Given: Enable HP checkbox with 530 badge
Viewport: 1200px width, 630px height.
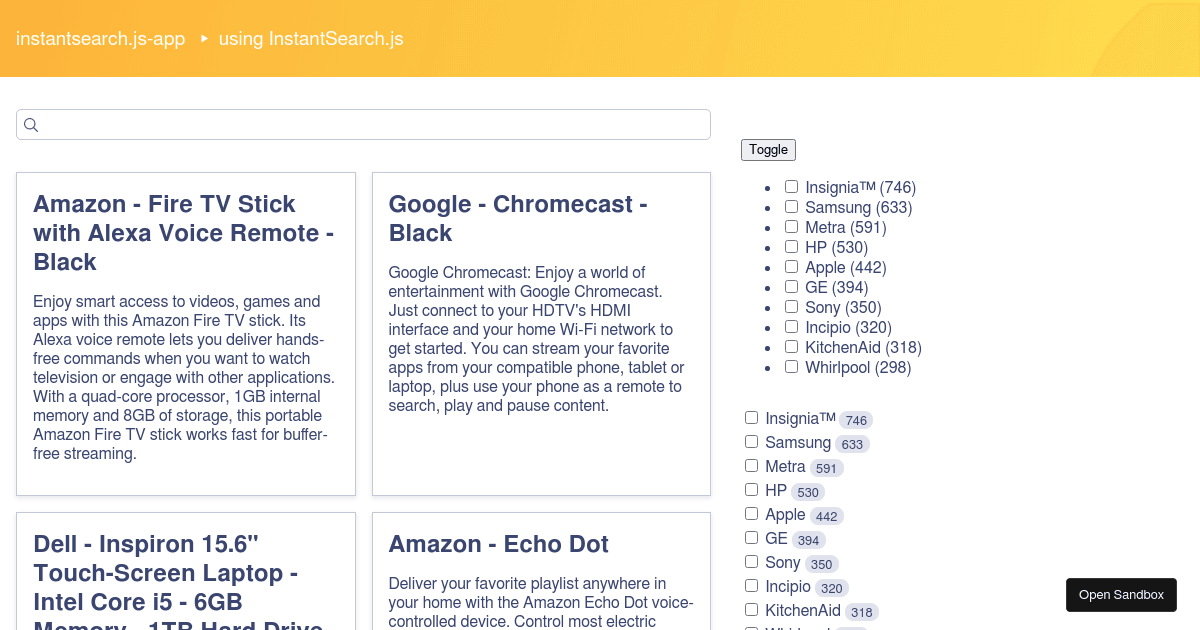Looking at the screenshot, I should coord(751,490).
